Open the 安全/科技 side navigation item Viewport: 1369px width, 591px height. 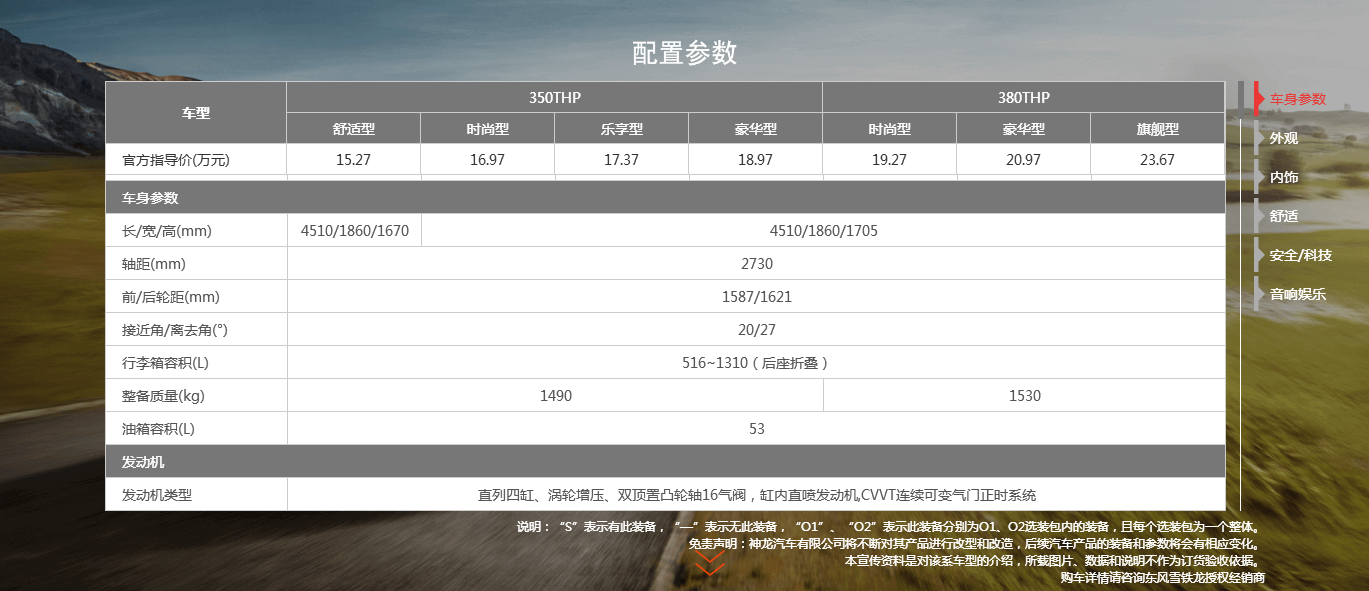coord(1300,255)
